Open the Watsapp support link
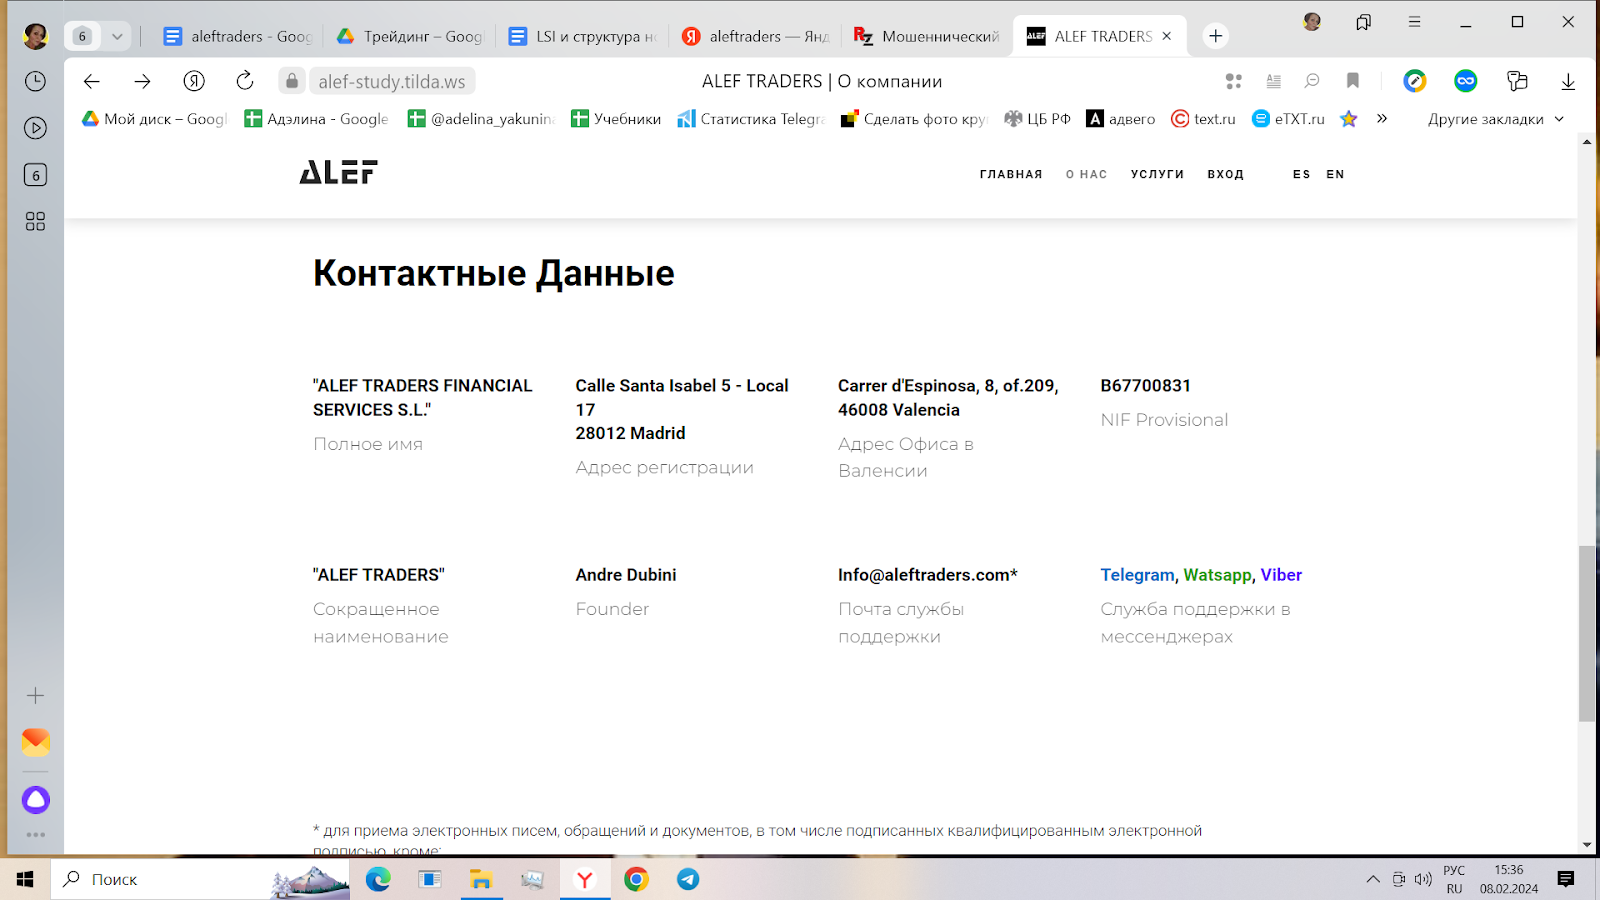The width and height of the screenshot is (1600, 900). [x=1217, y=575]
